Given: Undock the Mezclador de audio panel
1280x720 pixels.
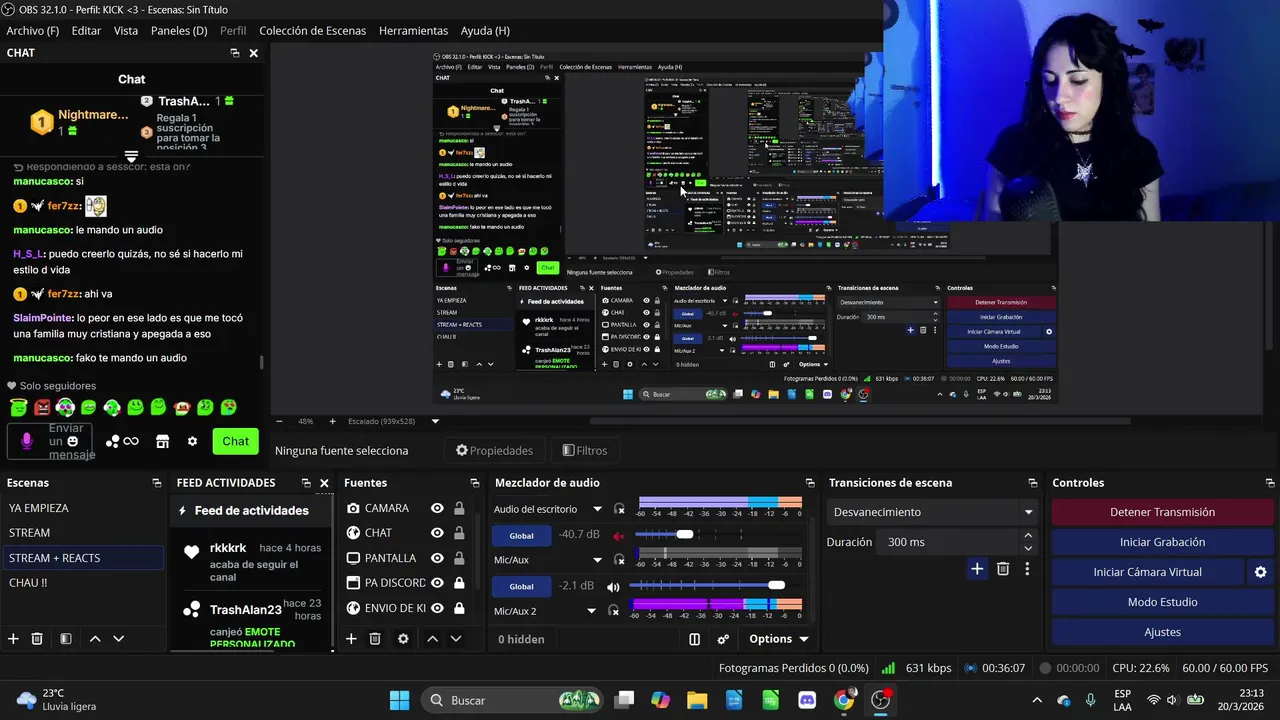Looking at the screenshot, I should [810, 483].
